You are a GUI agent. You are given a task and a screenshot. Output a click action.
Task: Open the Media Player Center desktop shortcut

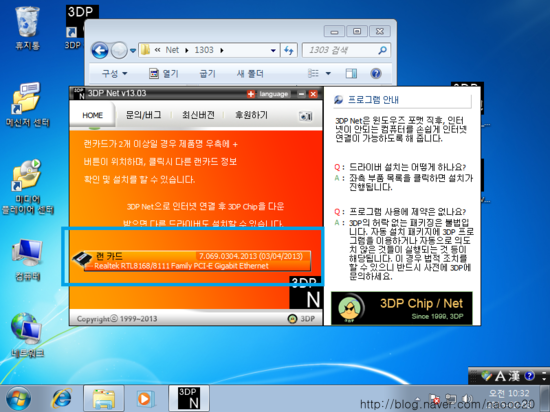click(27, 187)
